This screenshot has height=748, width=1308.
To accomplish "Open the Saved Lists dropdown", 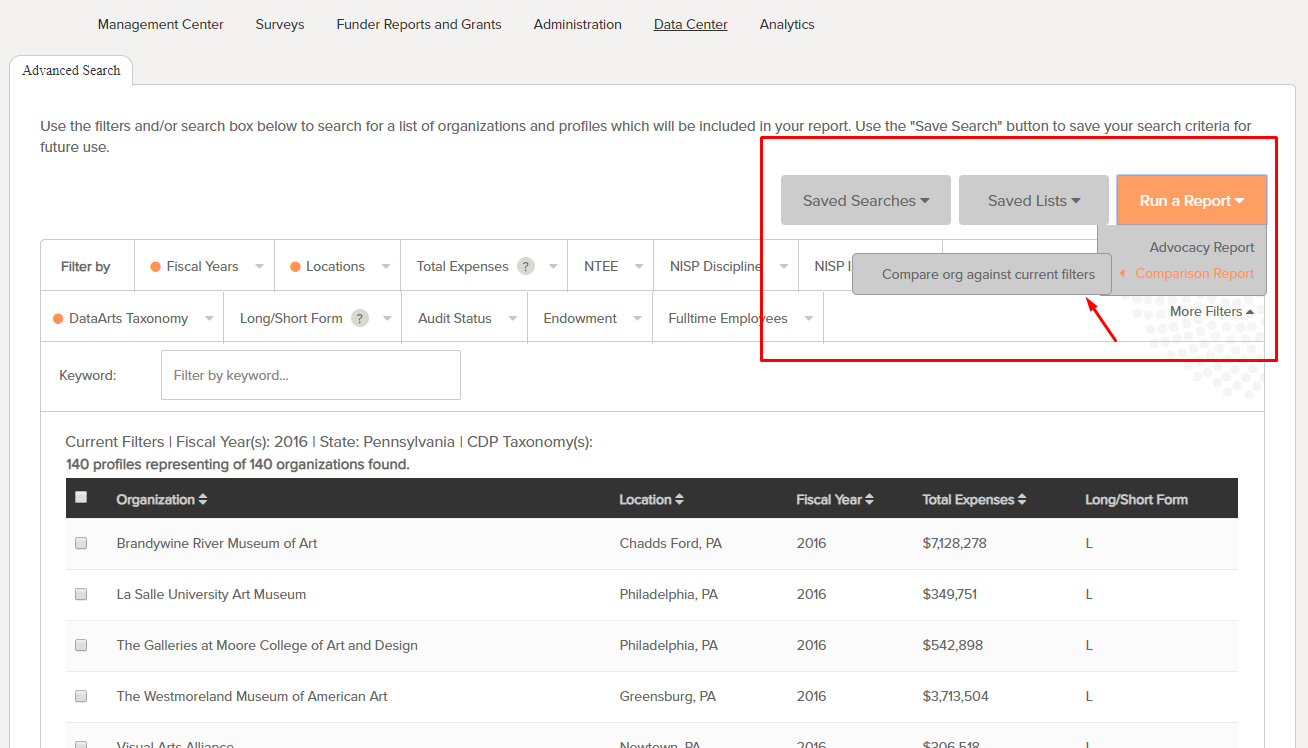I will tap(1033, 201).
